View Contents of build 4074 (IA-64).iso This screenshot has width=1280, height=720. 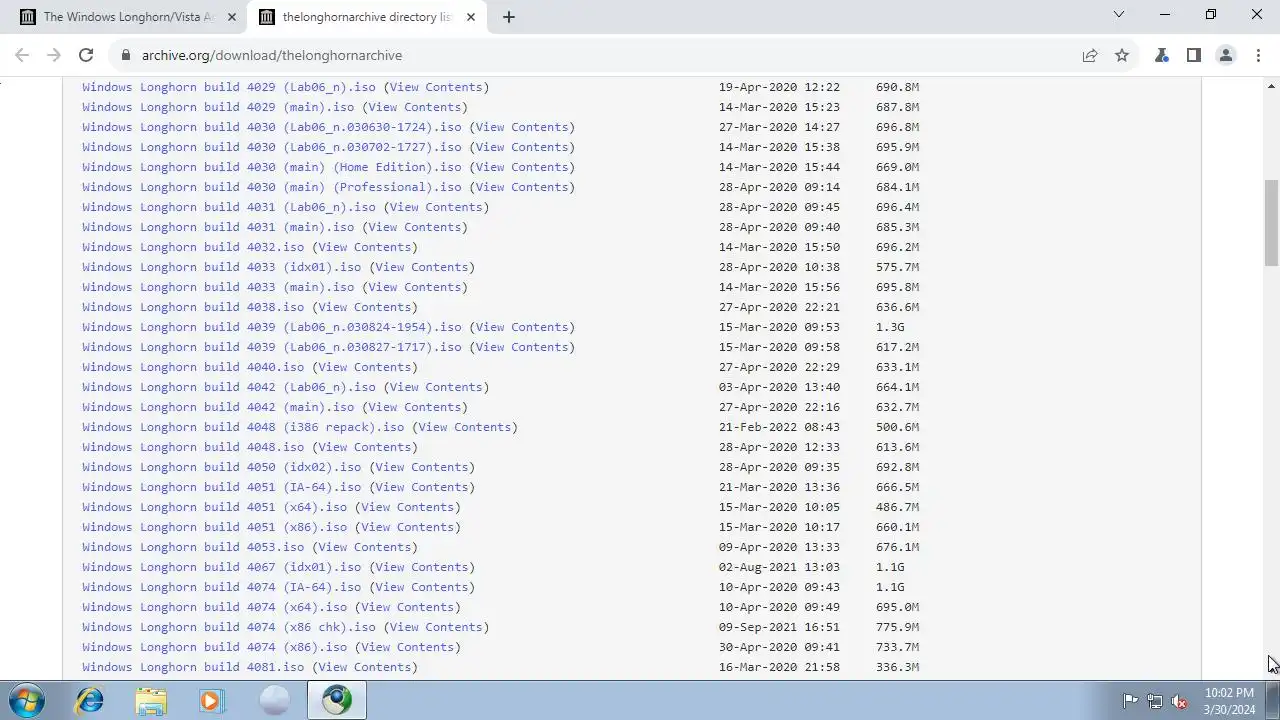tap(422, 587)
